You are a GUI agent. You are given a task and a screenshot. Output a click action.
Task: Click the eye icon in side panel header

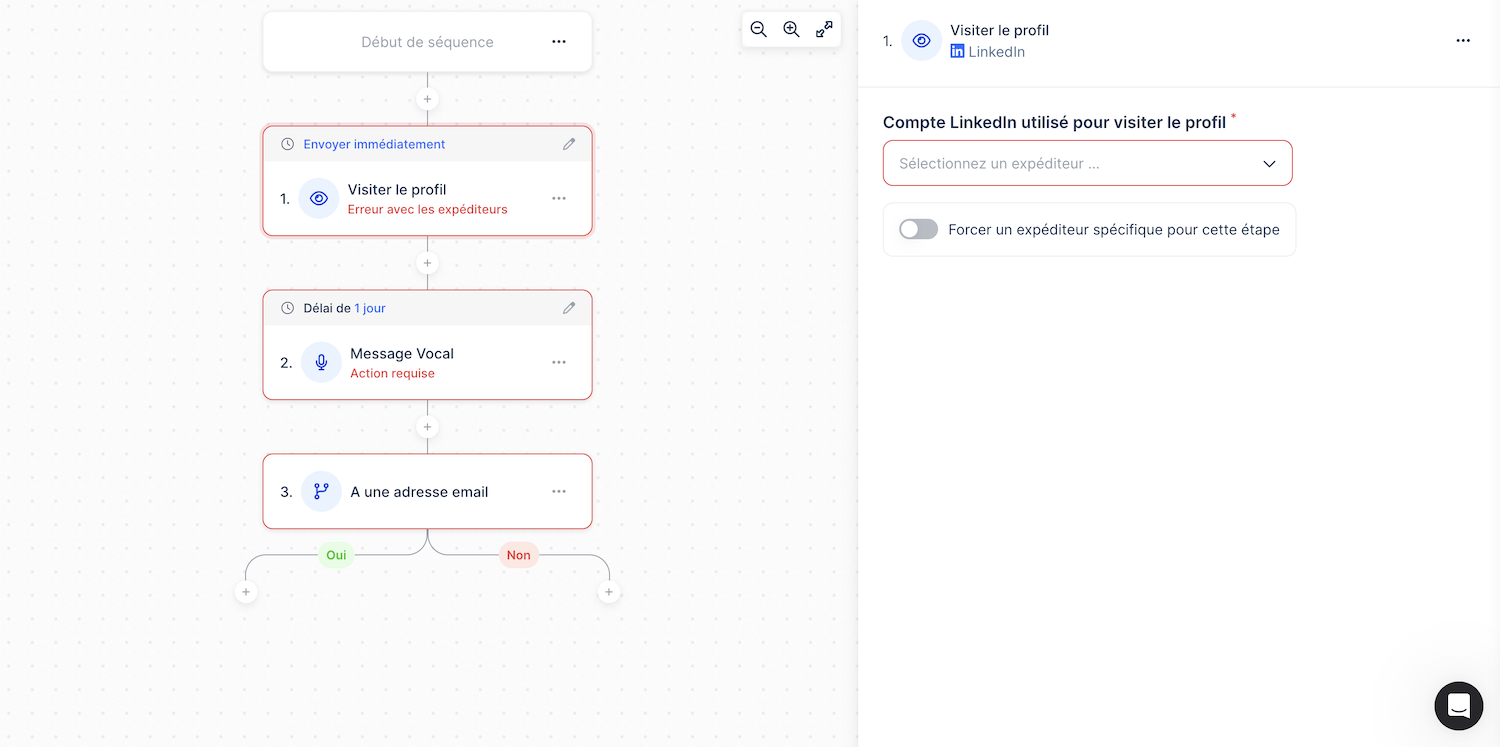pyautogui.click(x=921, y=41)
